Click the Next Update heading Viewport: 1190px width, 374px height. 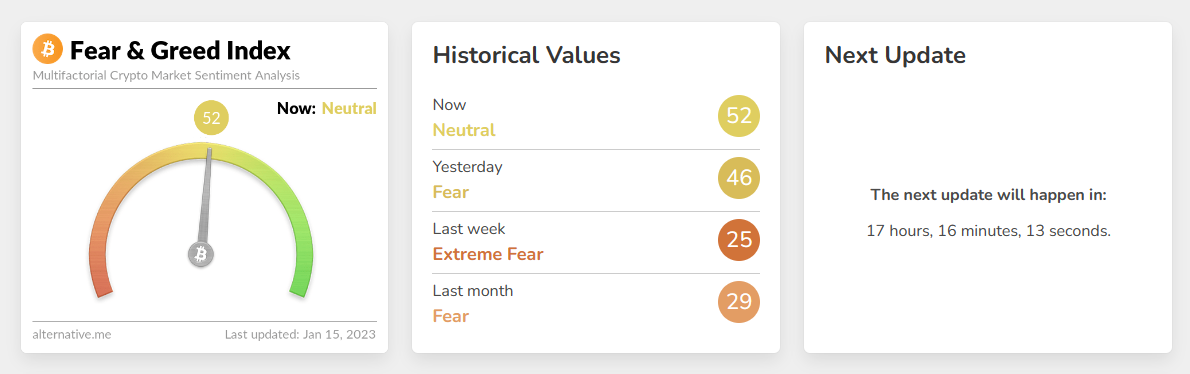(895, 55)
